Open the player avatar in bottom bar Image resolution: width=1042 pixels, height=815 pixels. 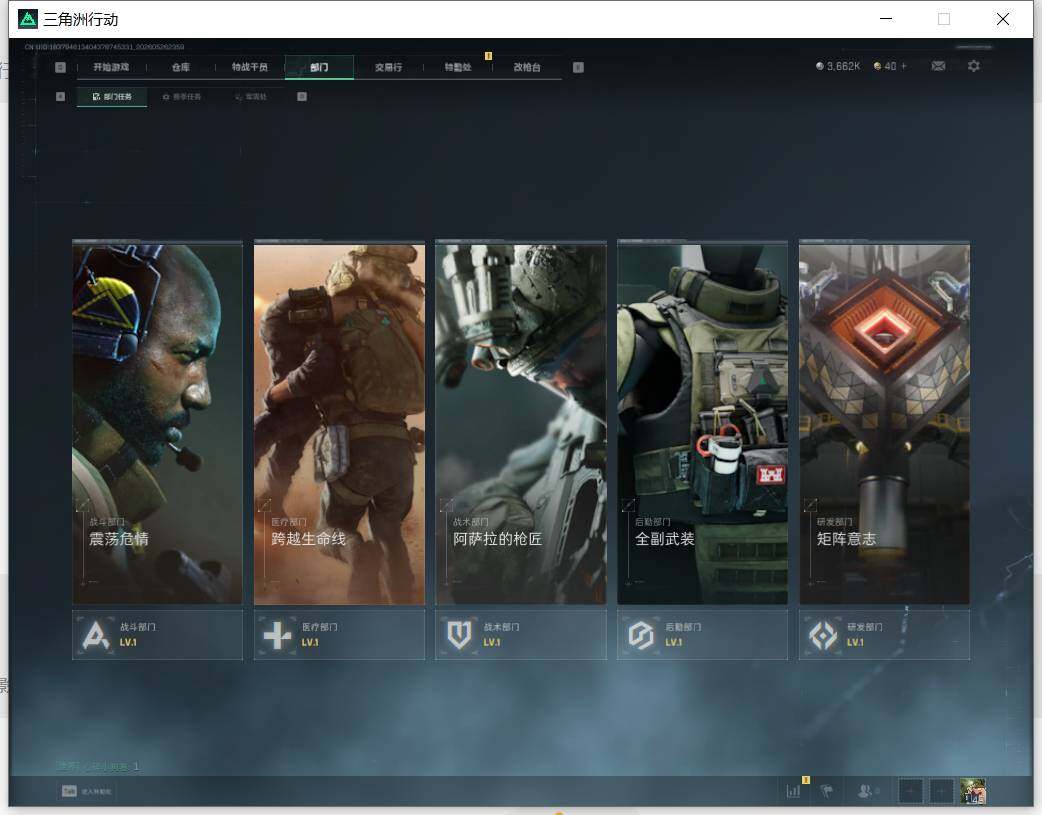pos(973,791)
